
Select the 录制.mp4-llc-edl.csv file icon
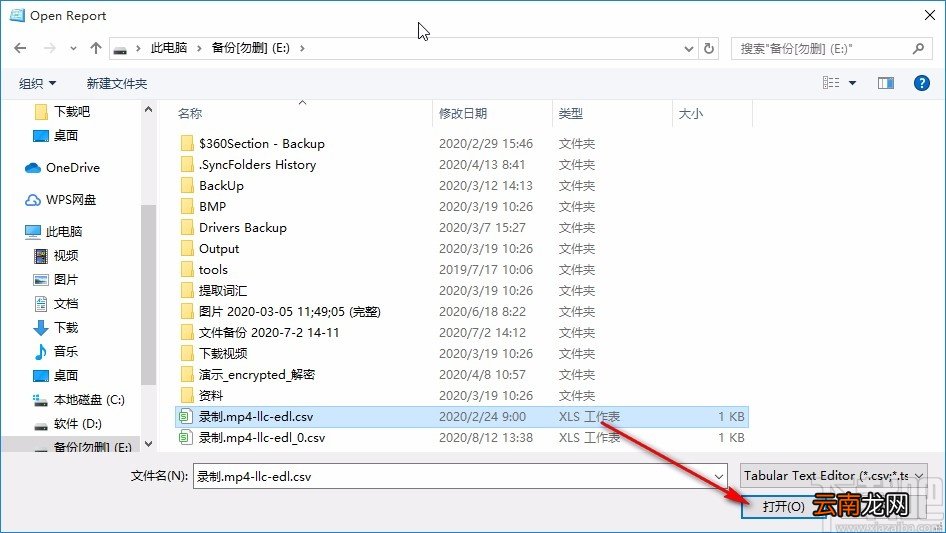(x=186, y=417)
